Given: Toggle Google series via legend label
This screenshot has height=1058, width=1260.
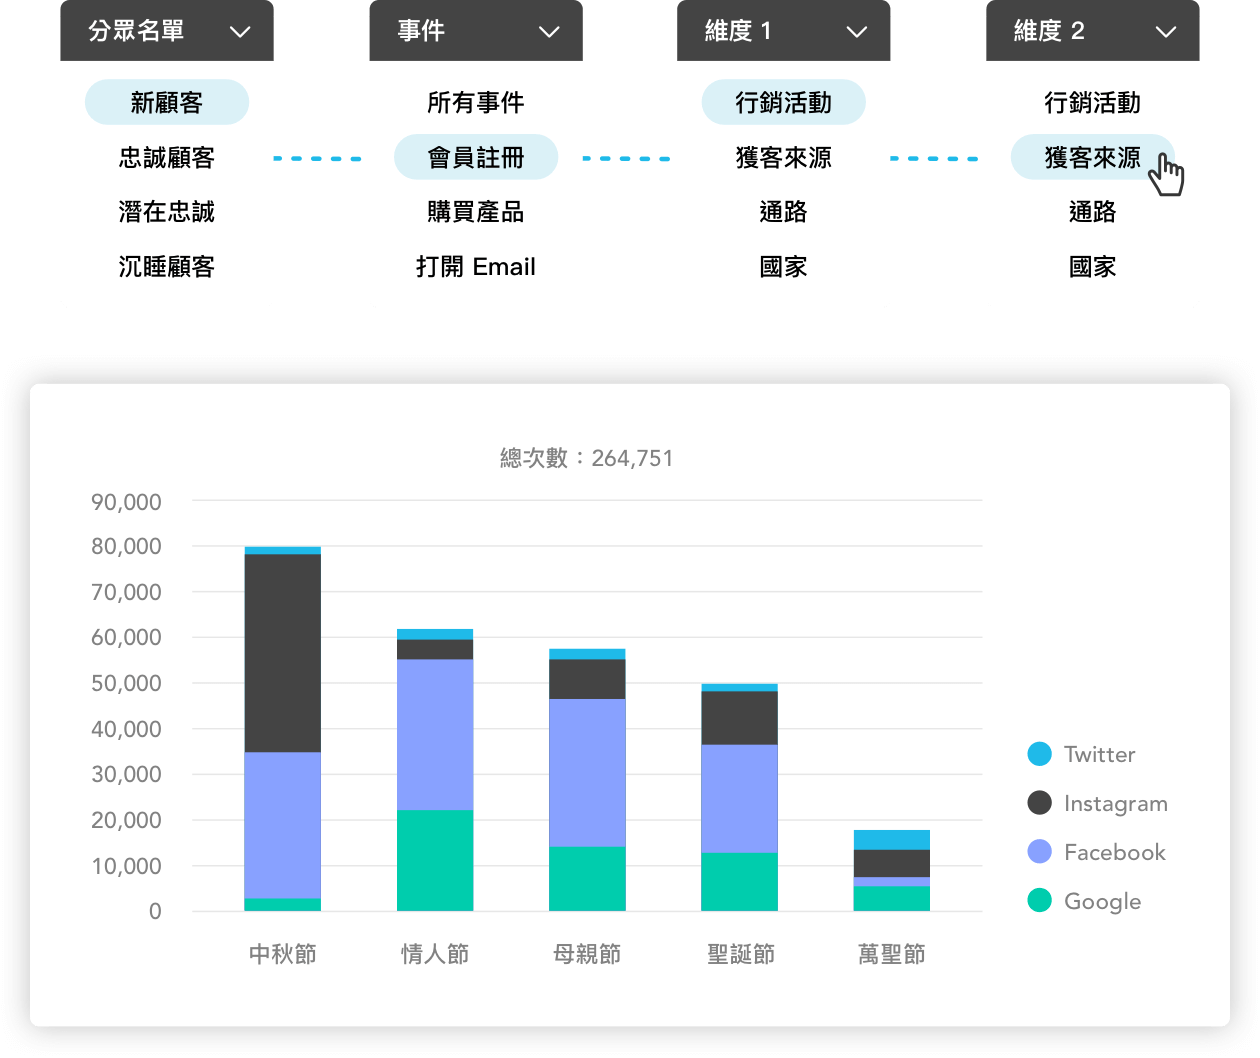Looking at the screenshot, I should 1102,901.
